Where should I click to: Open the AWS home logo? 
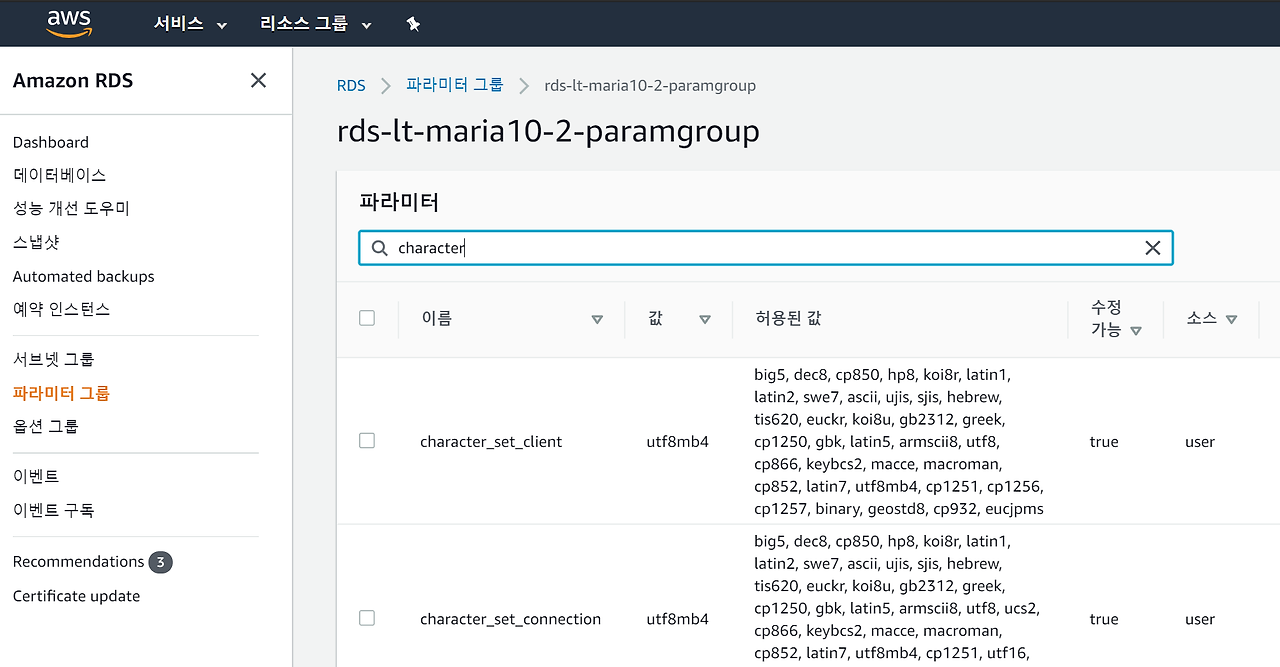click(x=69, y=23)
